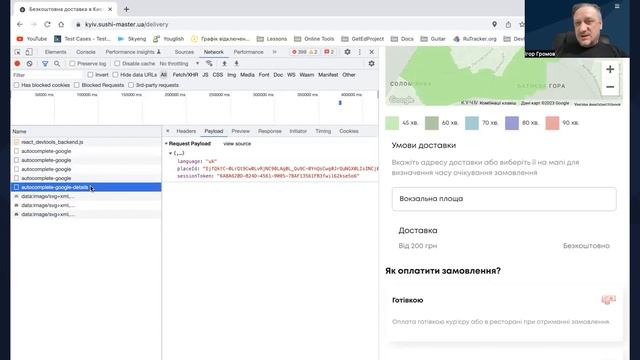The height and width of the screenshot is (360, 640).
Task: Click the red 90 хв. legend swatch
Action: point(552,123)
